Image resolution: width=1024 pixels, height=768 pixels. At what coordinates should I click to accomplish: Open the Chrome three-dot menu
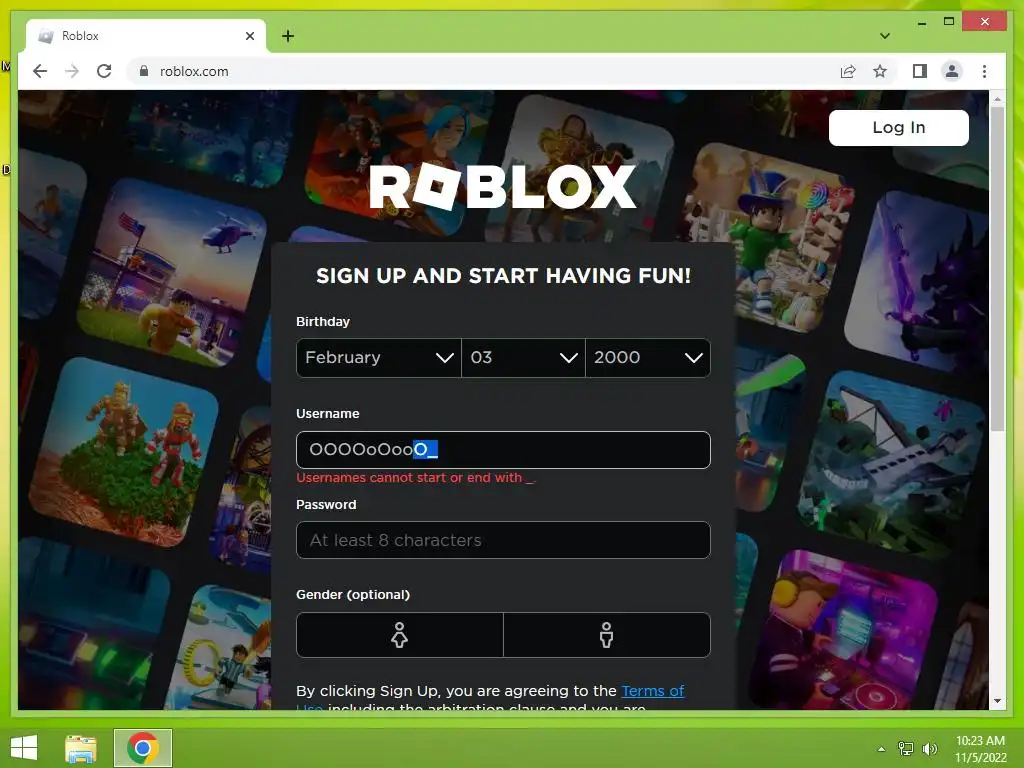pos(984,71)
